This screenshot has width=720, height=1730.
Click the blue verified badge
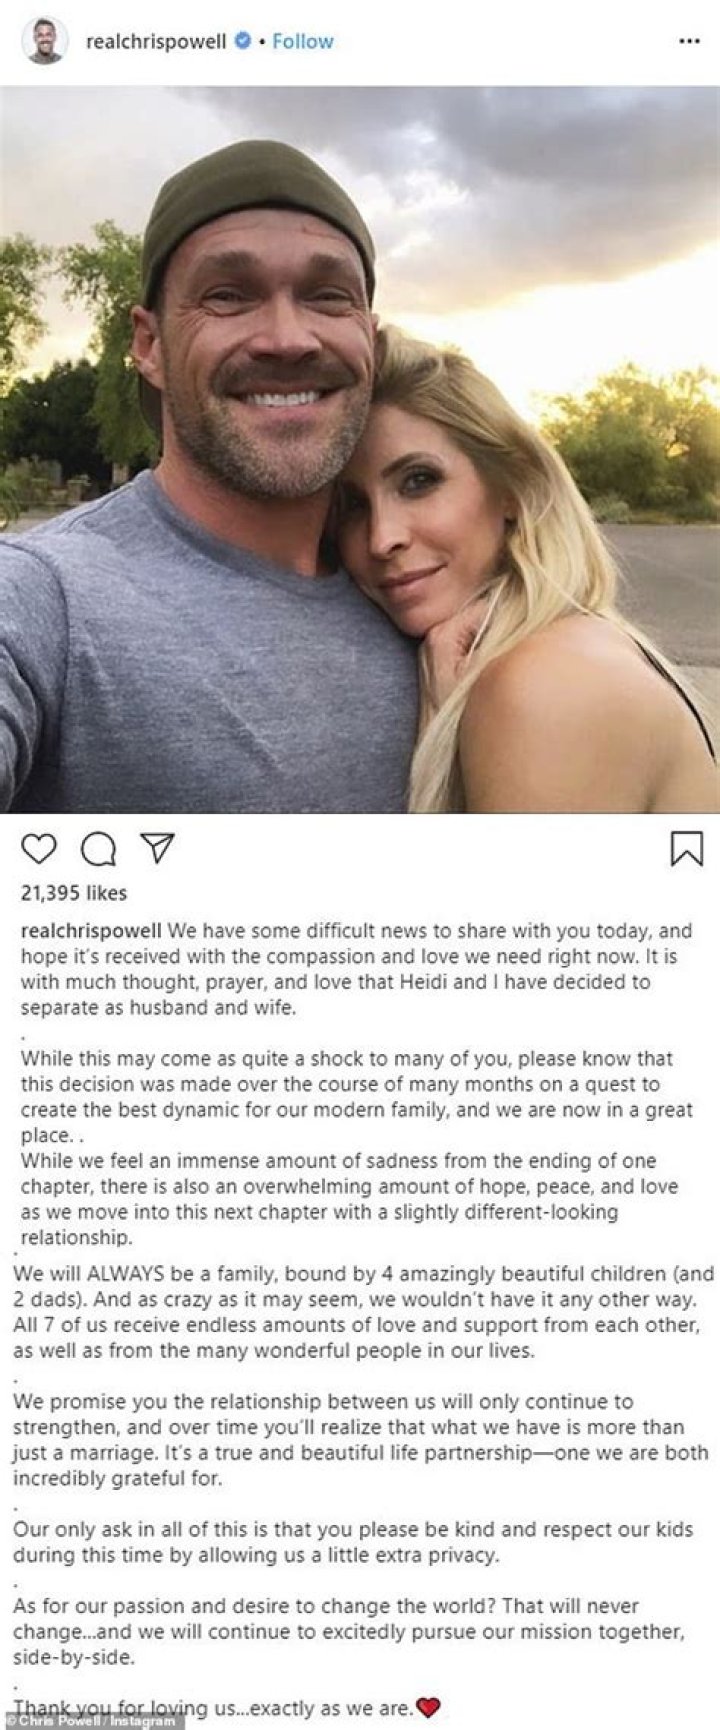pos(242,41)
